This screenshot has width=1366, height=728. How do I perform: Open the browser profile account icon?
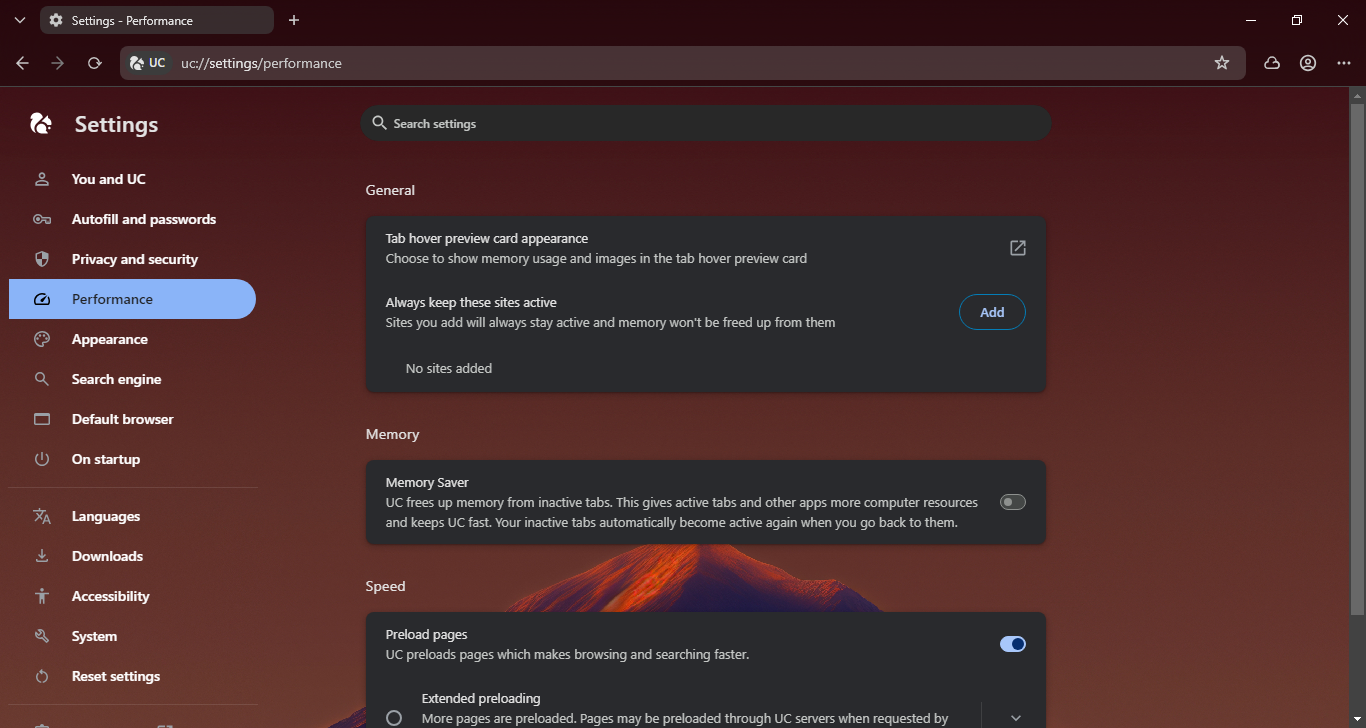[1307, 62]
